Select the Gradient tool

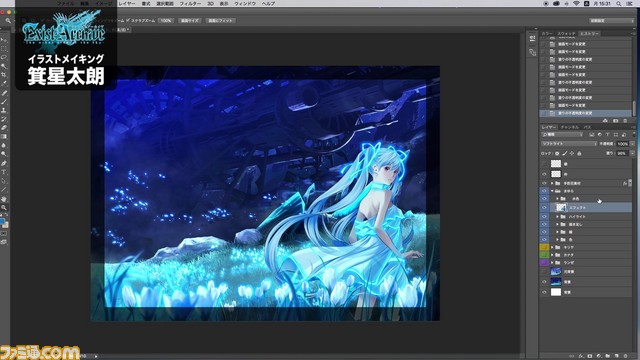point(4,136)
